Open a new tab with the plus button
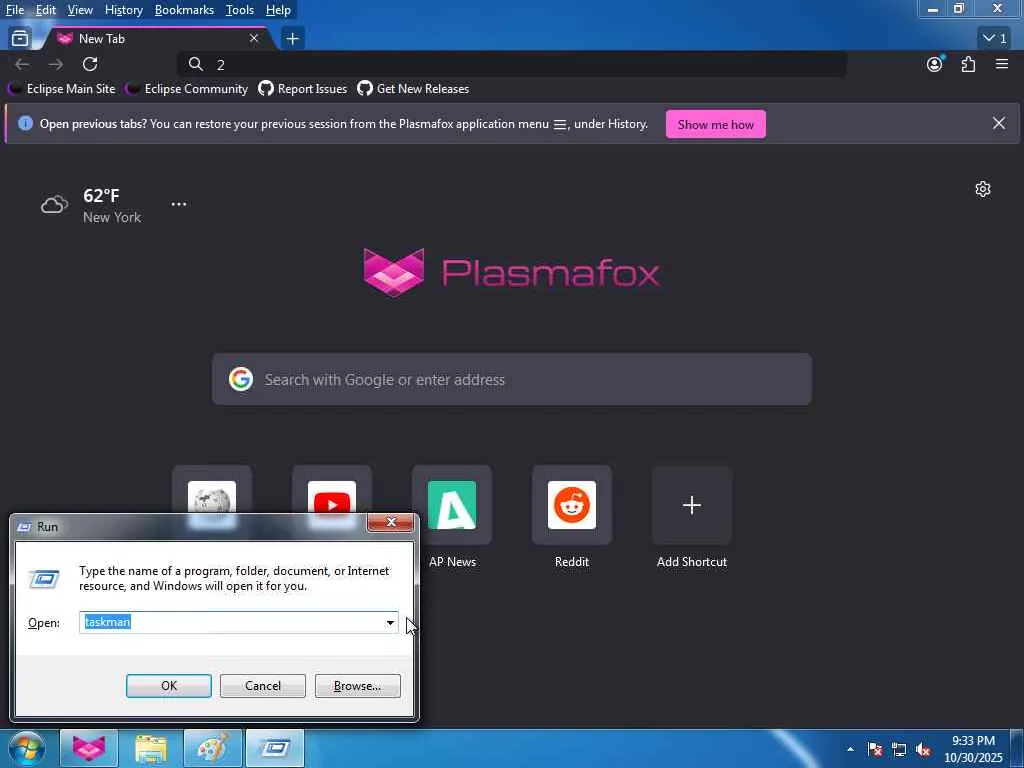Viewport: 1024px width, 768px height. click(x=292, y=39)
